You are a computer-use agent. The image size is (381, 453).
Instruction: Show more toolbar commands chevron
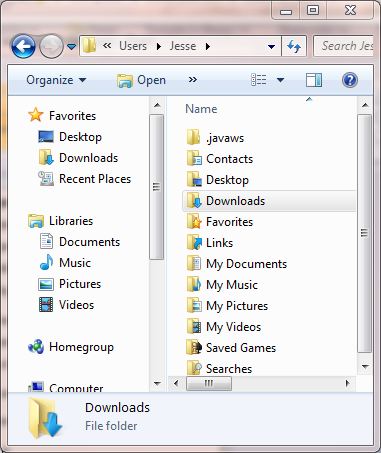193,80
